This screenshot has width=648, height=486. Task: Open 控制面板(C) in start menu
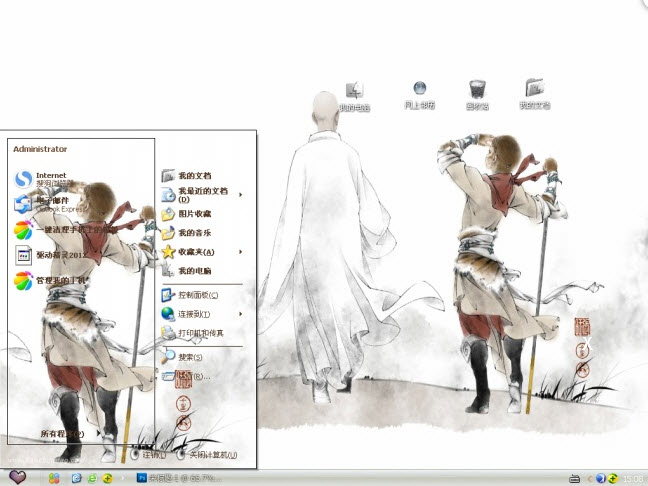(x=189, y=295)
